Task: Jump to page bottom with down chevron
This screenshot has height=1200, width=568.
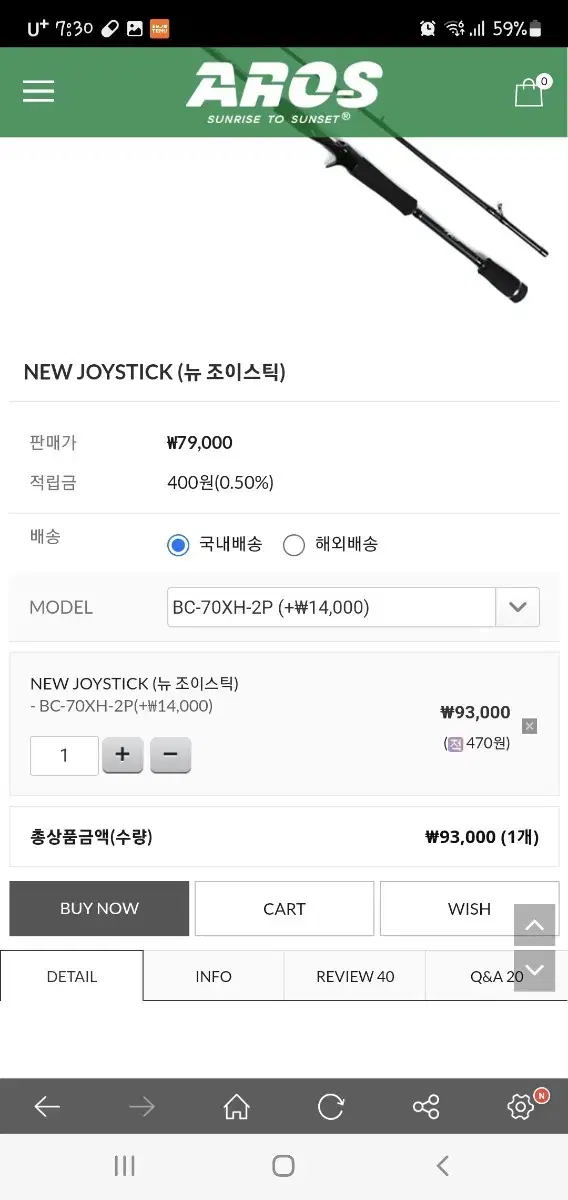Action: pyautogui.click(x=534, y=970)
